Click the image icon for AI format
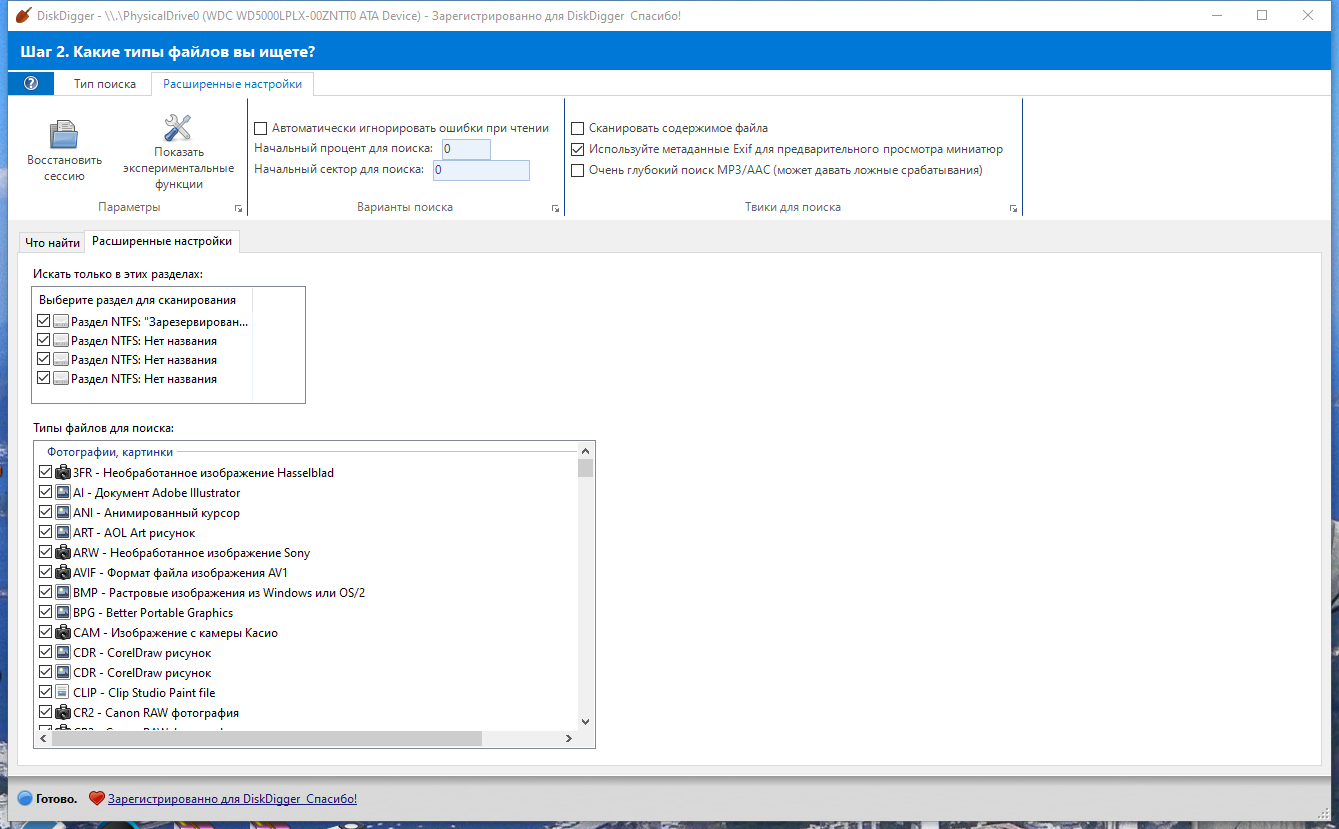Viewport: 1339px width, 829px height. 63,493
